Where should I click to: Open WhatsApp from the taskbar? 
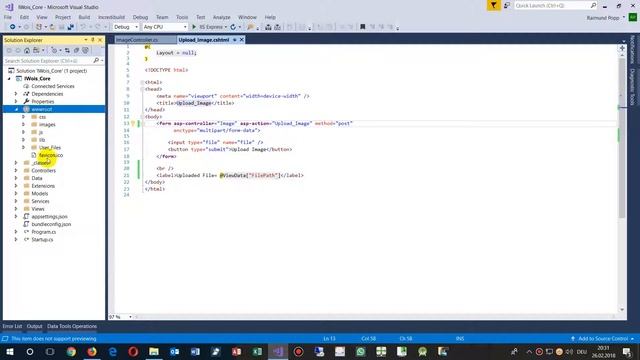pyautogui.click(x=360, y=351)
